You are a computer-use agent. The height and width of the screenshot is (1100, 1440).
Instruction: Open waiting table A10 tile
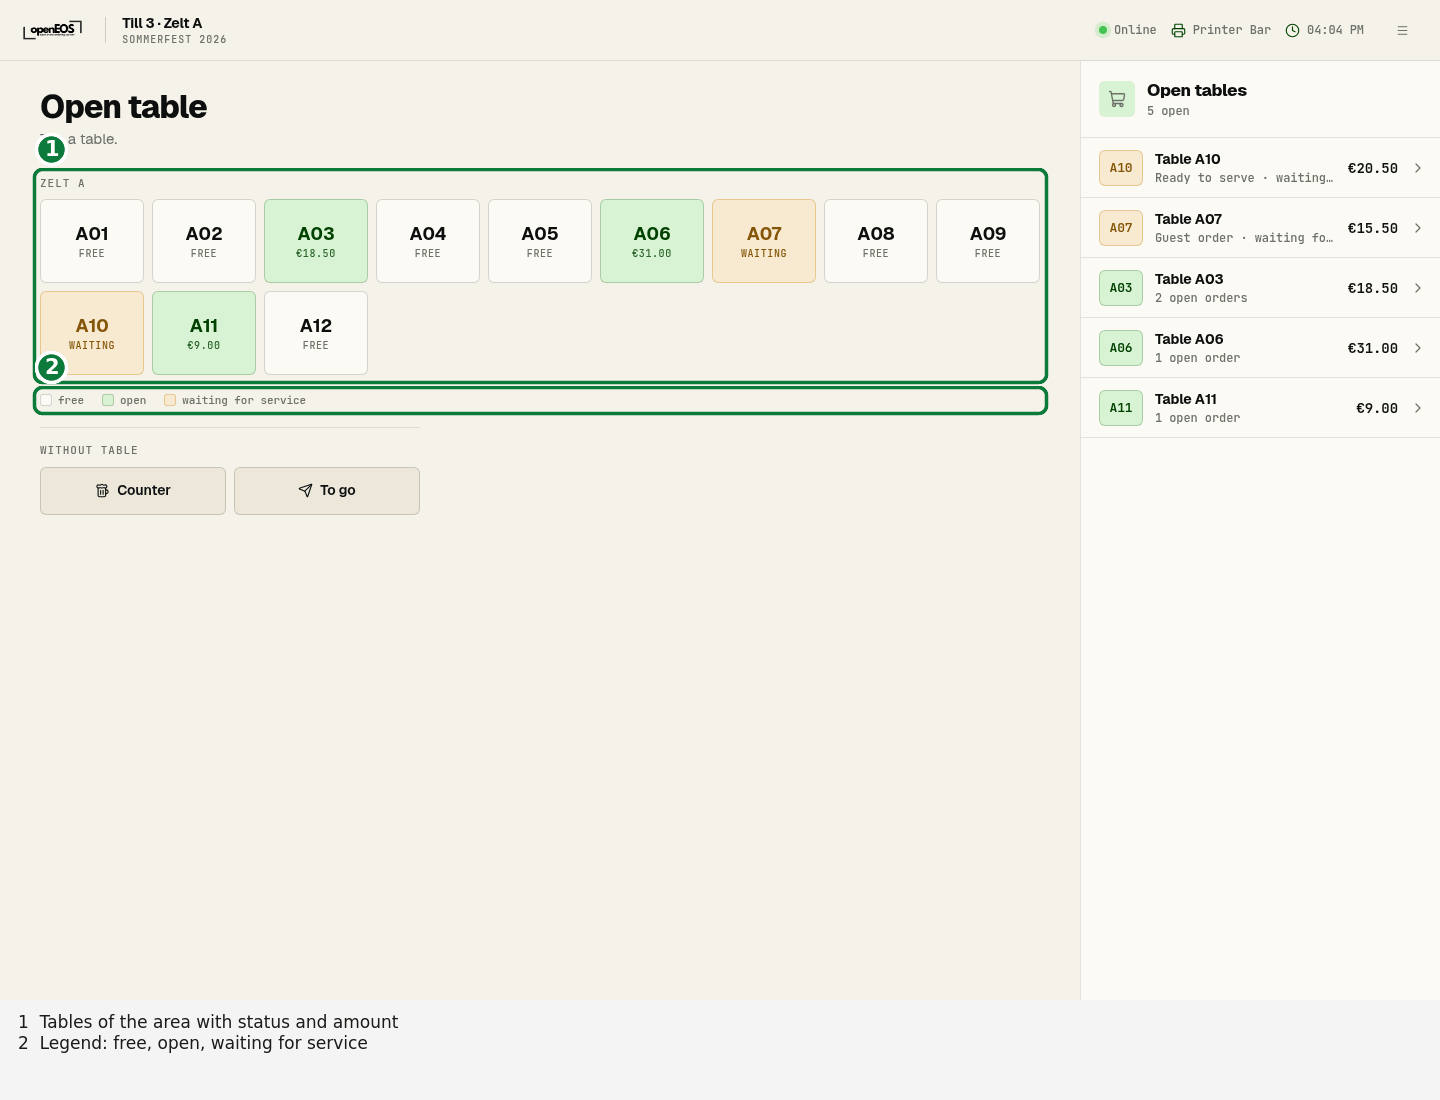coord(92,333)
